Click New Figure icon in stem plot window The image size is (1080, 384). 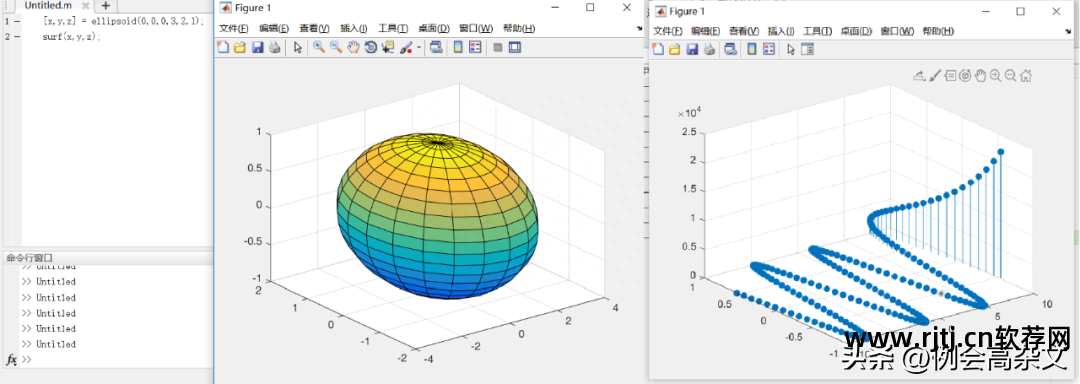[x=658, y=49]
